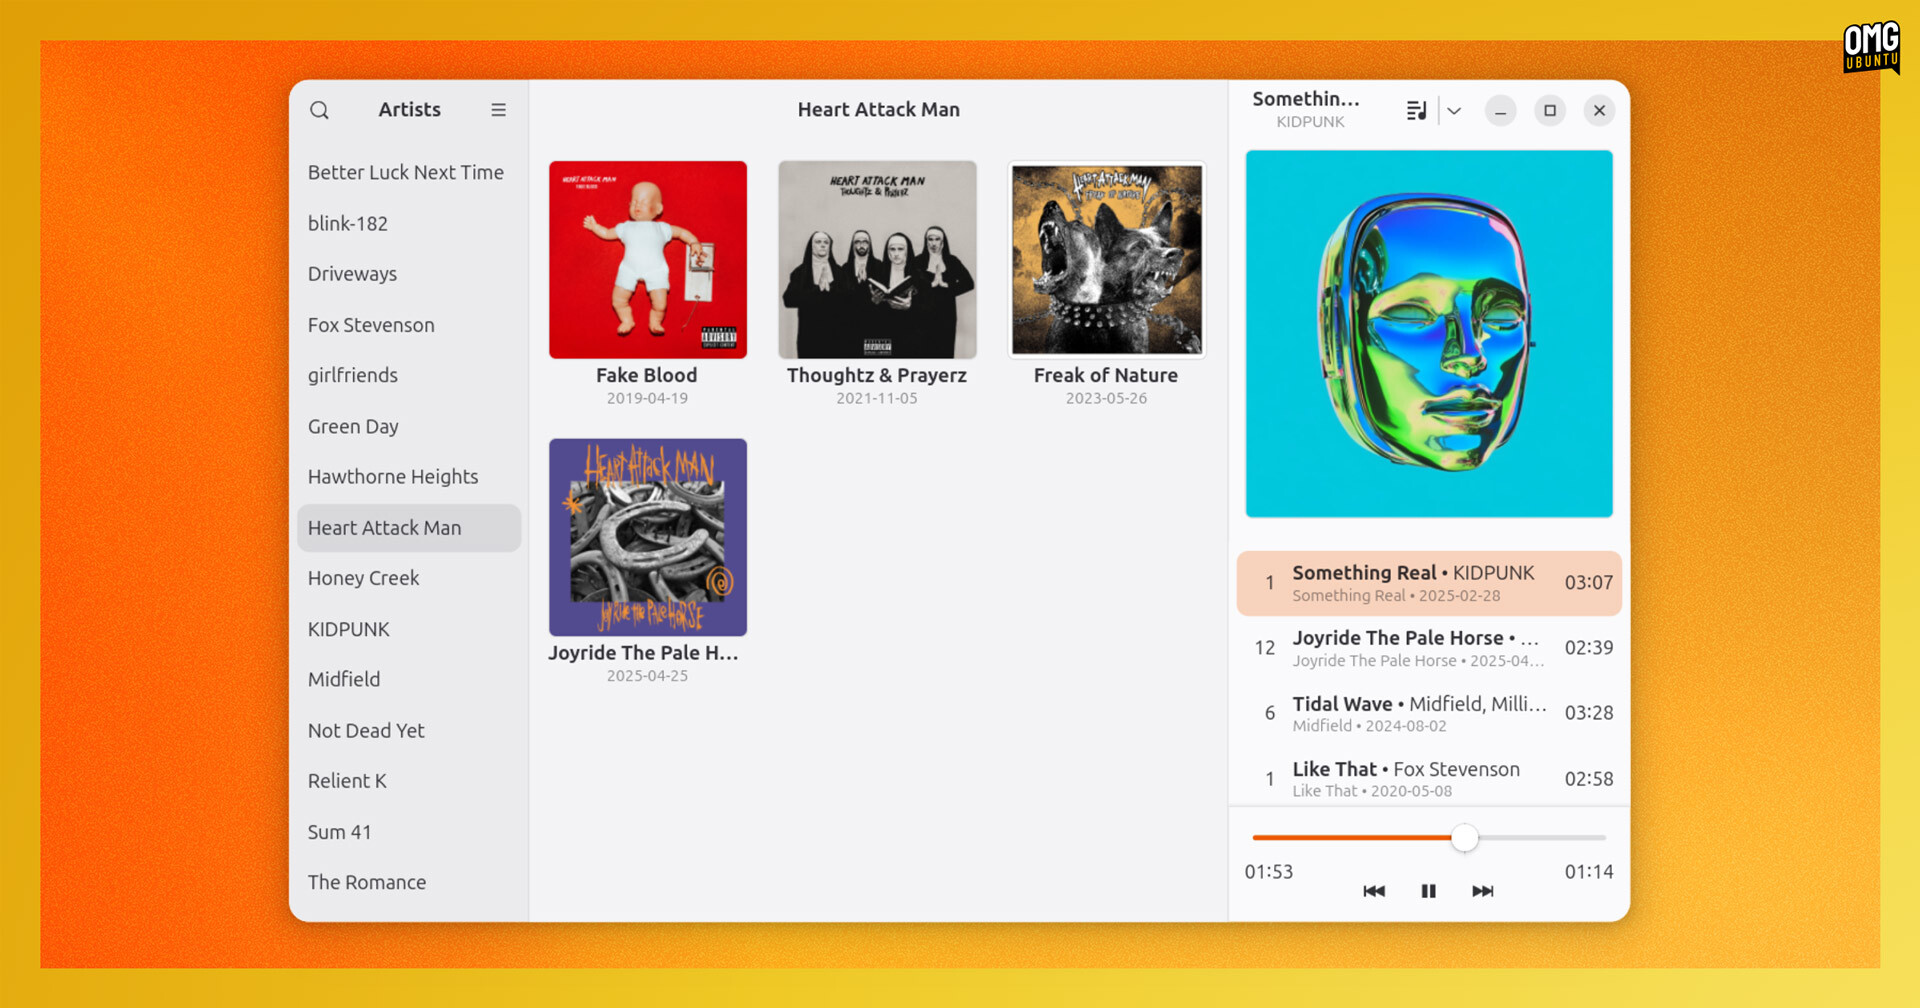
Task: Click the Fake Blood album title
Action: [x=647, y=375]
